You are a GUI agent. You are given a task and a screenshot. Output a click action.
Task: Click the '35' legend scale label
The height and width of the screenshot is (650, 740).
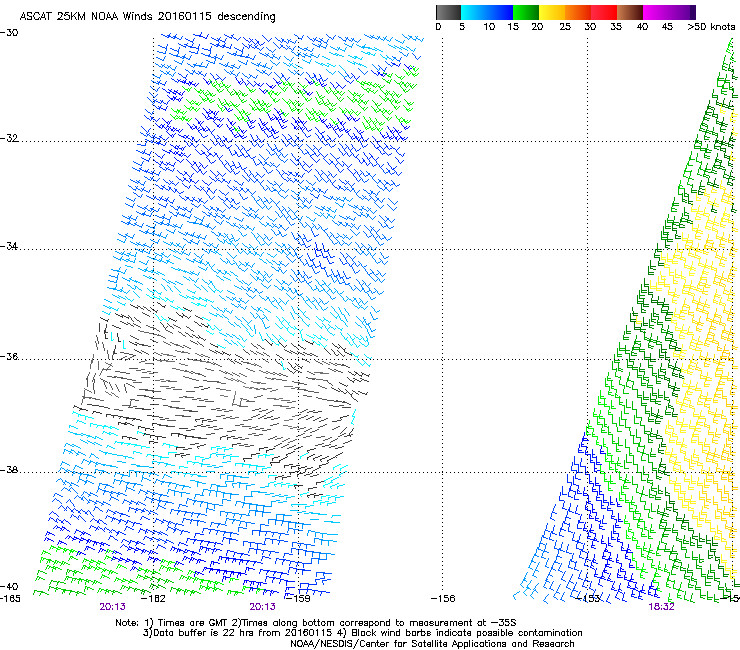616,27
